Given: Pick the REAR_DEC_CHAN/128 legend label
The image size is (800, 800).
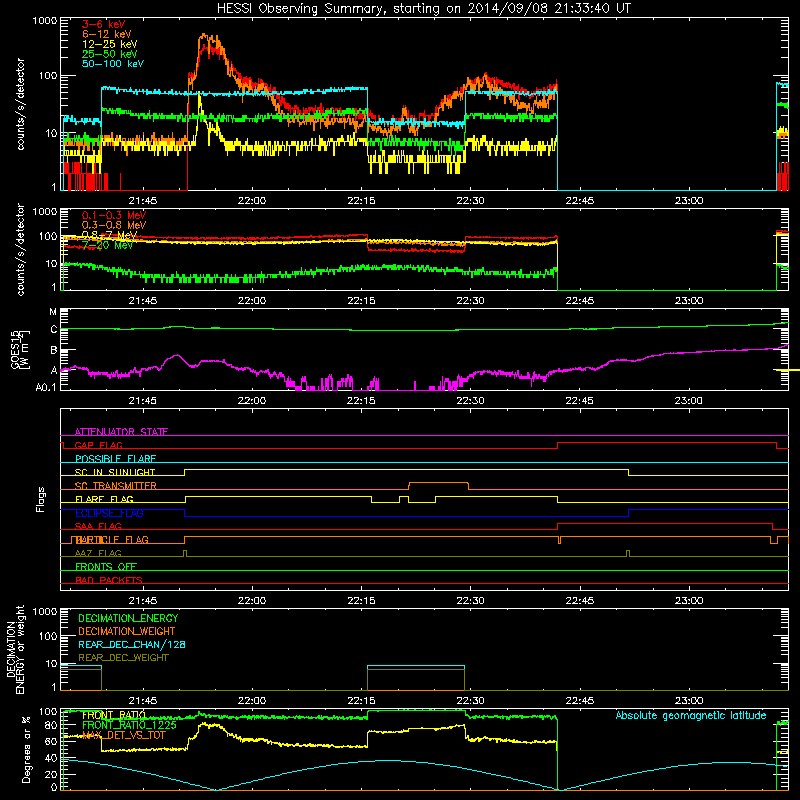Looking at the screenshot, I should point(132,644).
